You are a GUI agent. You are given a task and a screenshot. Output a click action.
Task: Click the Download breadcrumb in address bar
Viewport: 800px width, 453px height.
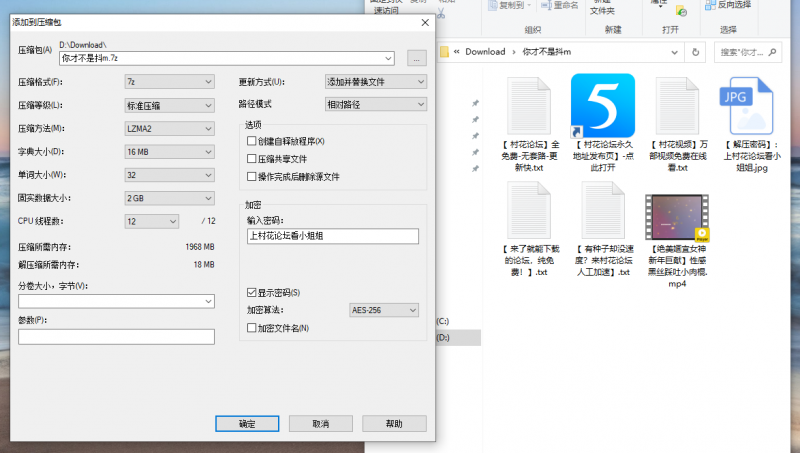point(485,51)
